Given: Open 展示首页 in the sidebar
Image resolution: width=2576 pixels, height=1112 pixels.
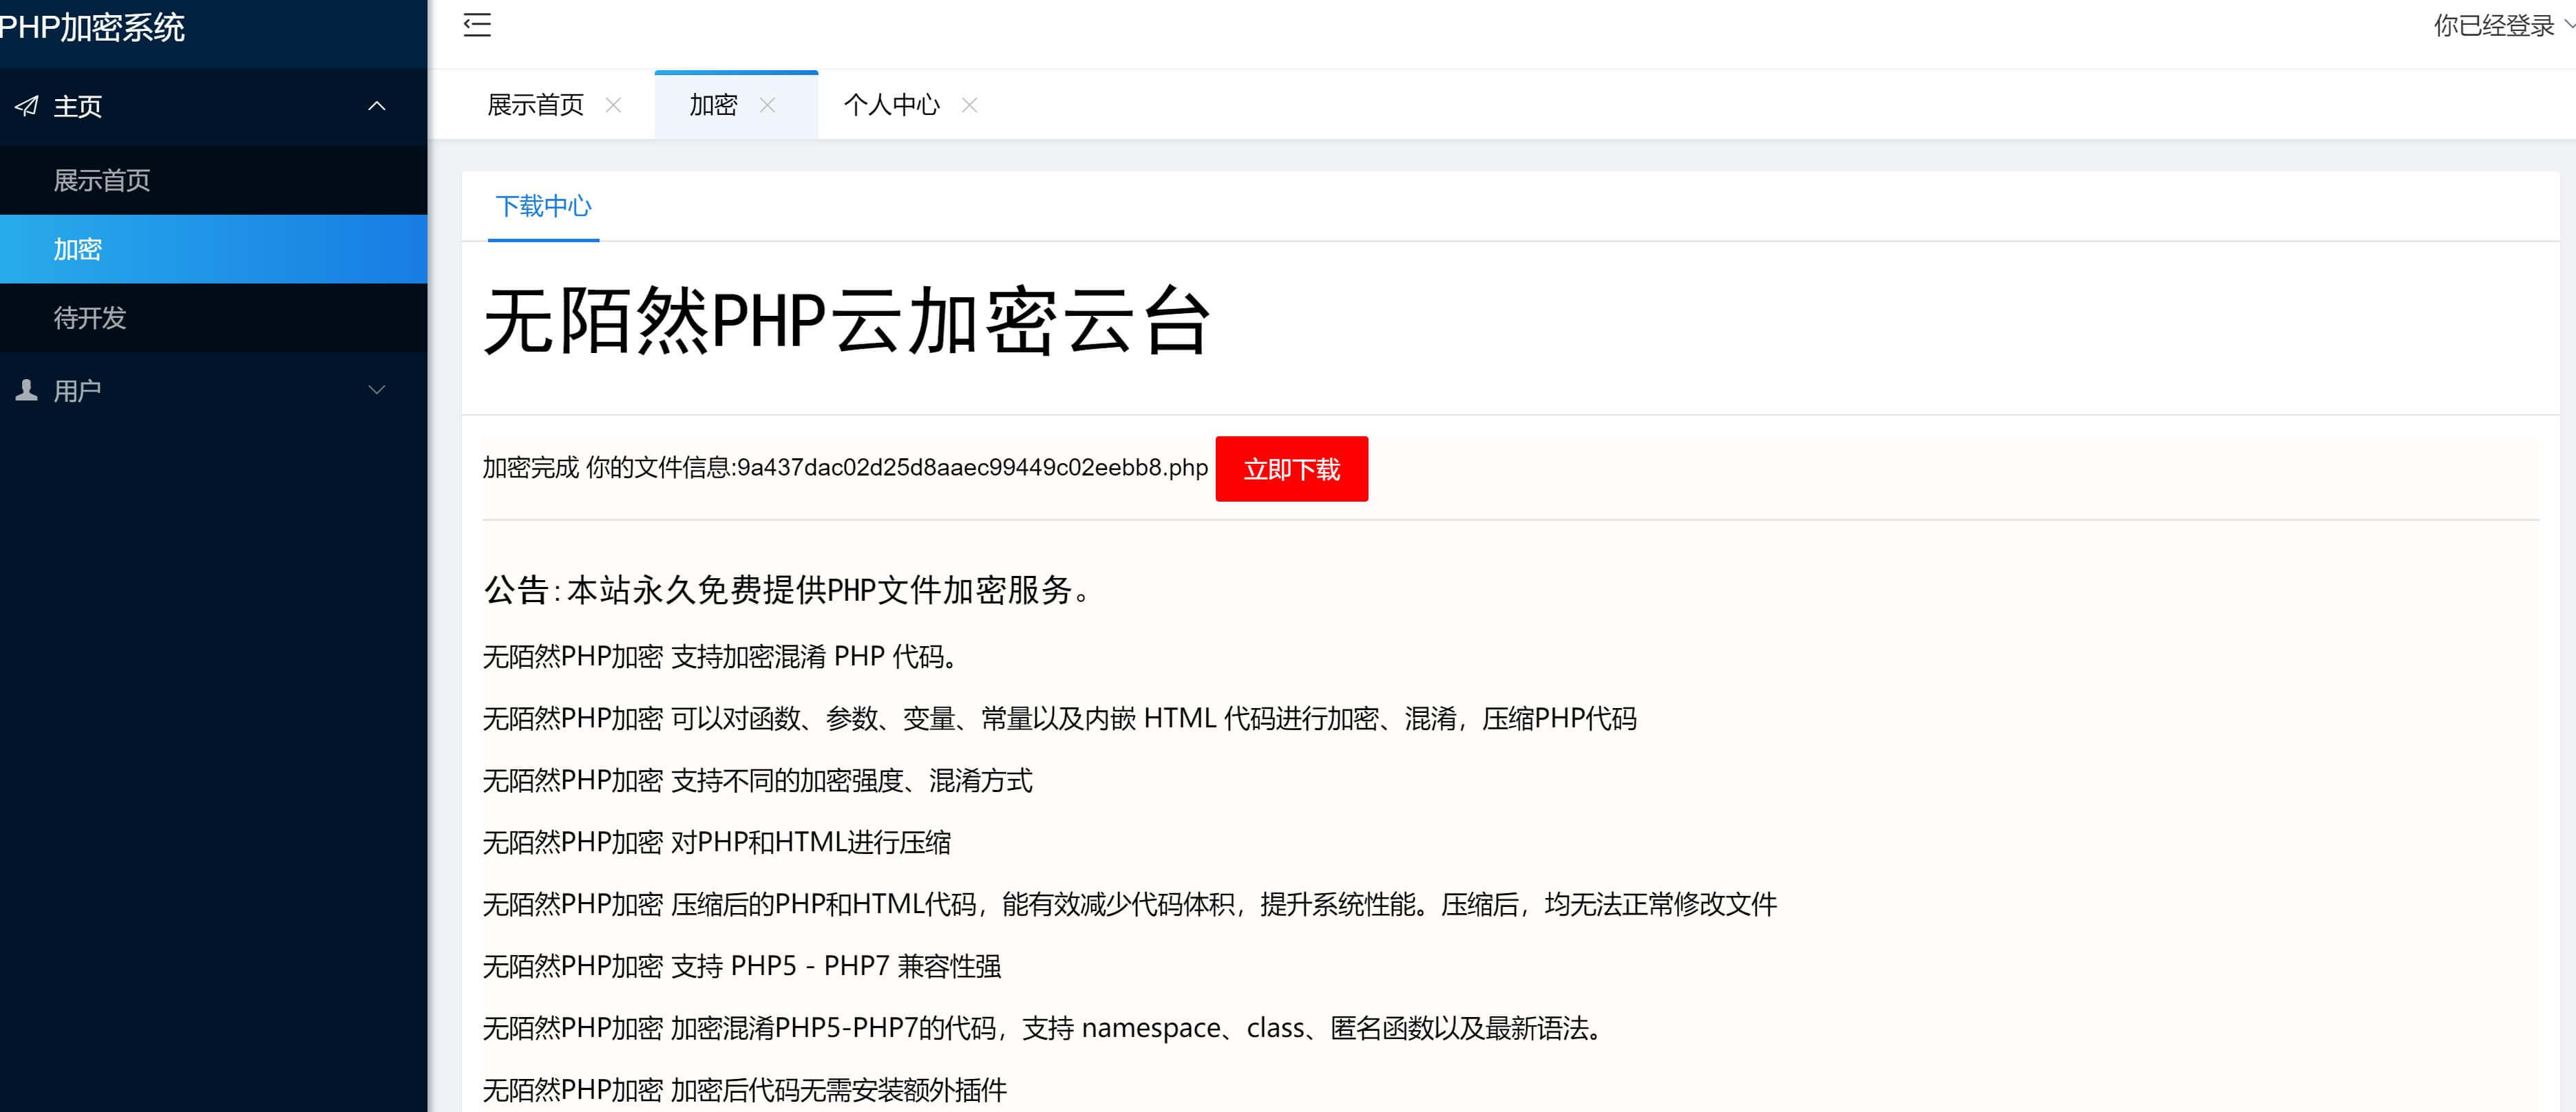Looking at the screenshot, I should pyautogui.click(x=102, y=181).
